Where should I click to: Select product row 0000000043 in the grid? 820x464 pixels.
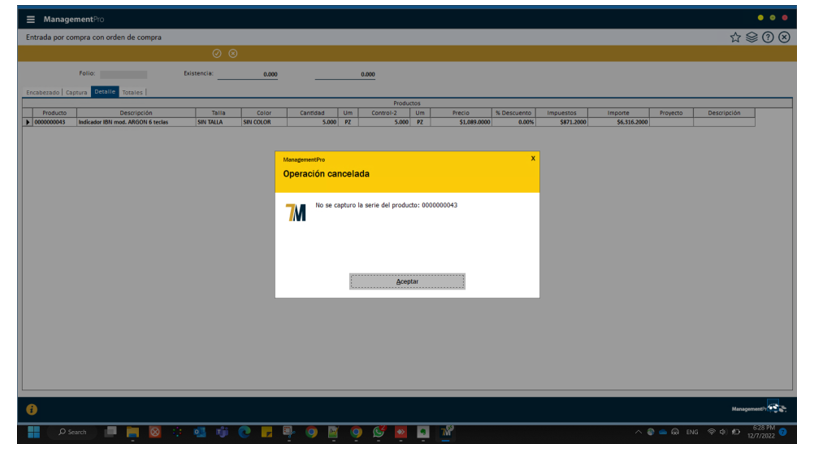tap(55, 122)
